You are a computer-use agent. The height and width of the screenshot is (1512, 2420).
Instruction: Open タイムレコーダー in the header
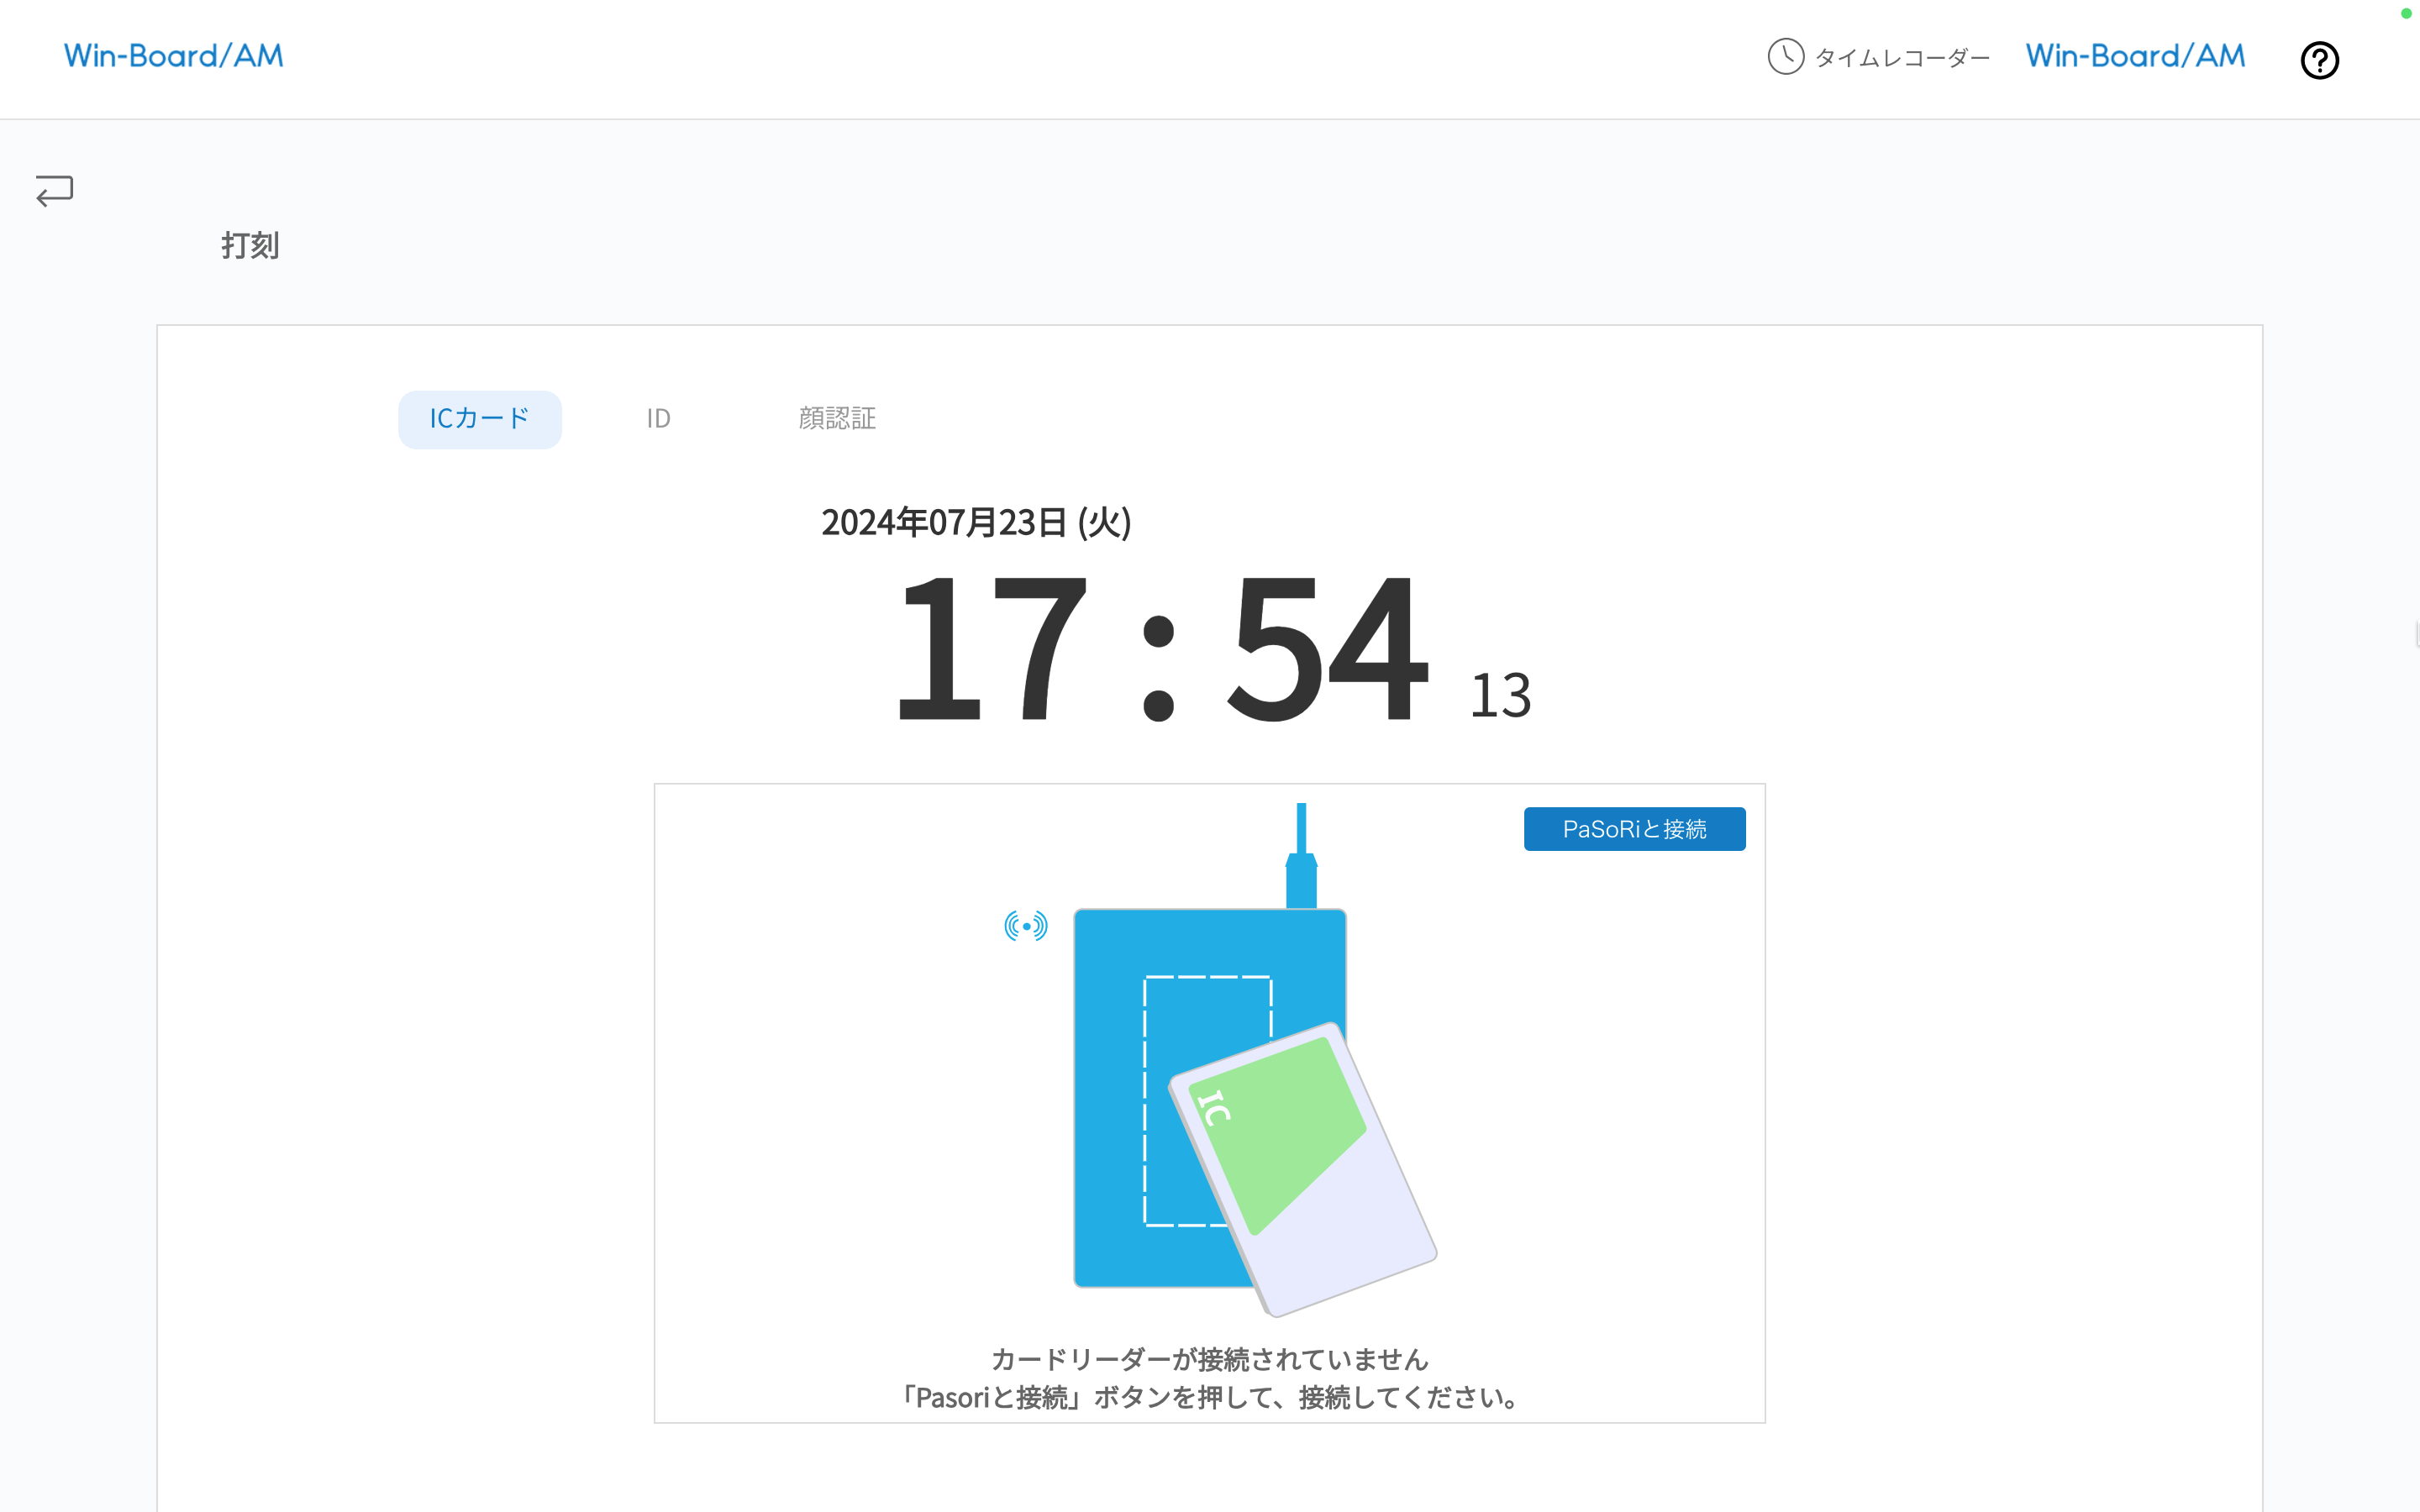[1903, 58]
